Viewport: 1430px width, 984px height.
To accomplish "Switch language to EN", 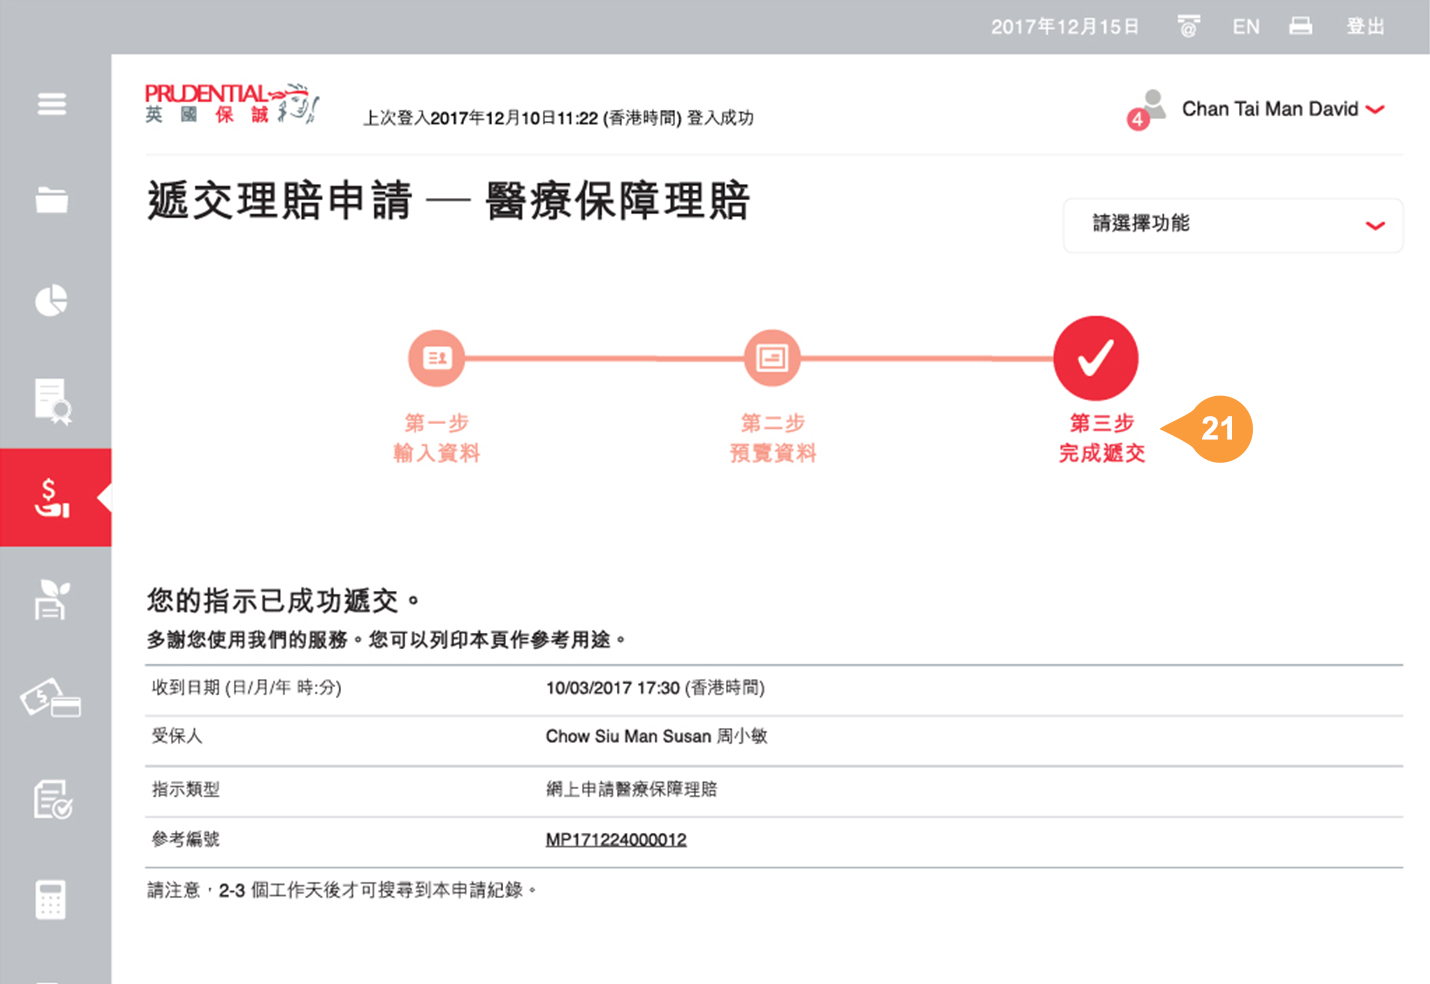I will click(x=1246, y=27).
